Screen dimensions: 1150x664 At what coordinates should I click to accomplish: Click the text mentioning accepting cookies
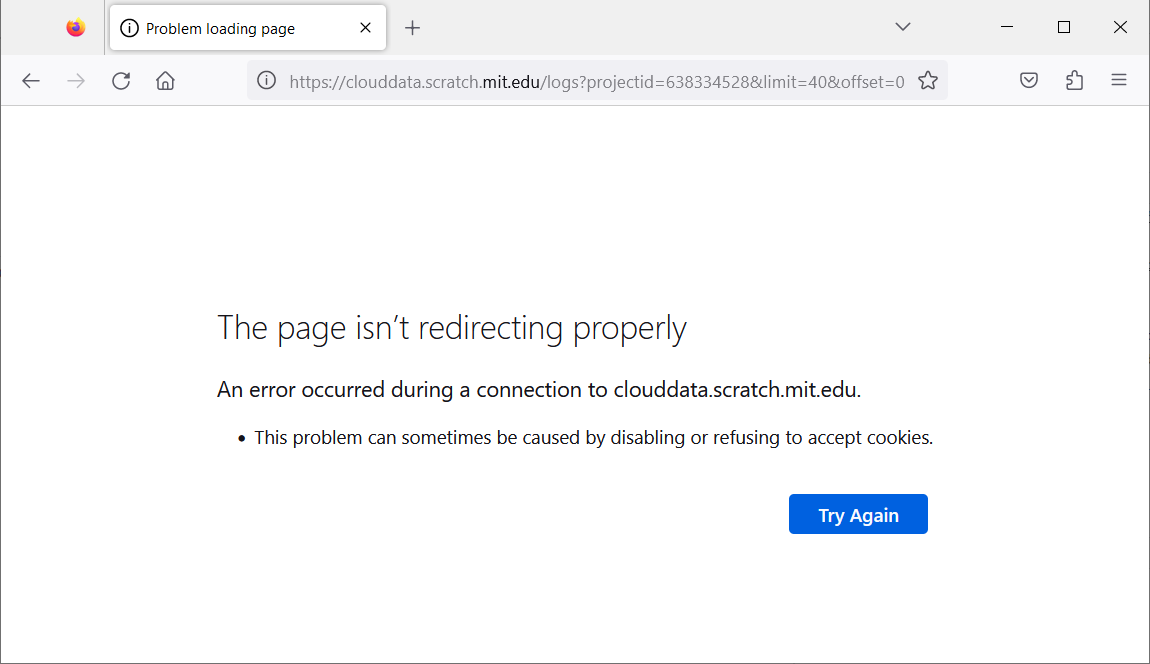pos(593,438)
